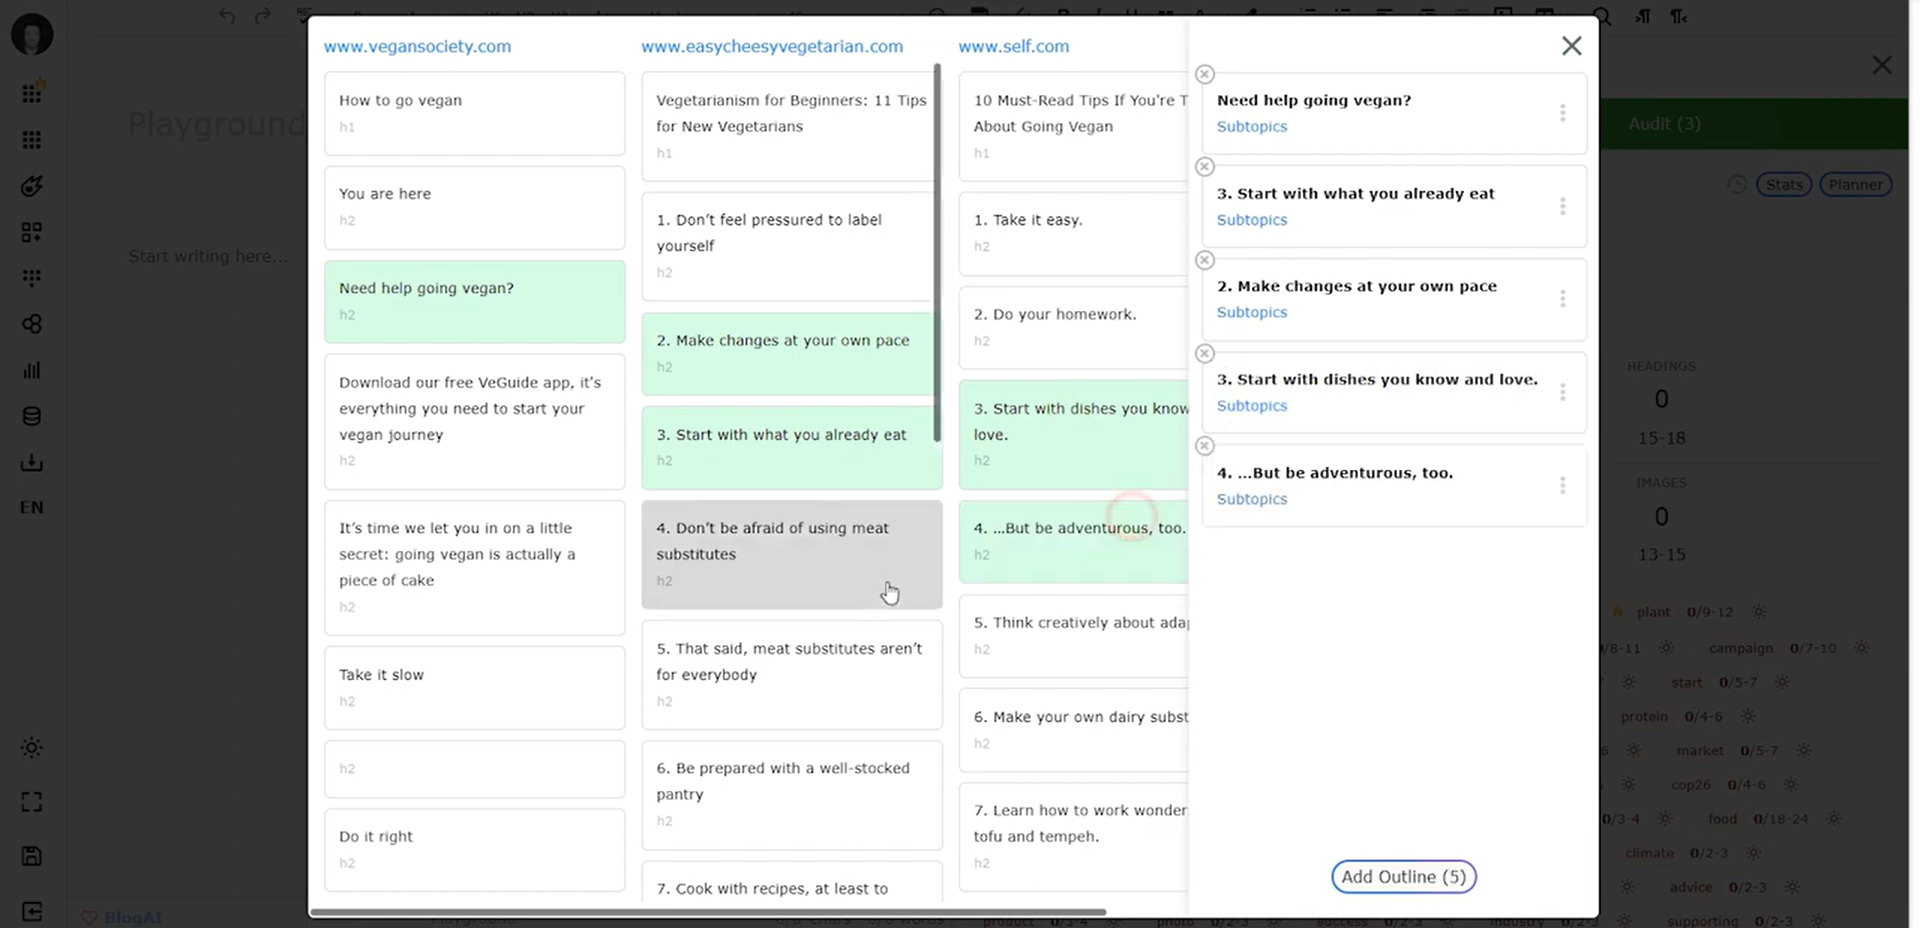This screenshot has height=928, width=1920.
Task: Open options menu for '4. ...But be adventurous, too.' outline
Action: pyautogui.click(x=1562, y=485)
